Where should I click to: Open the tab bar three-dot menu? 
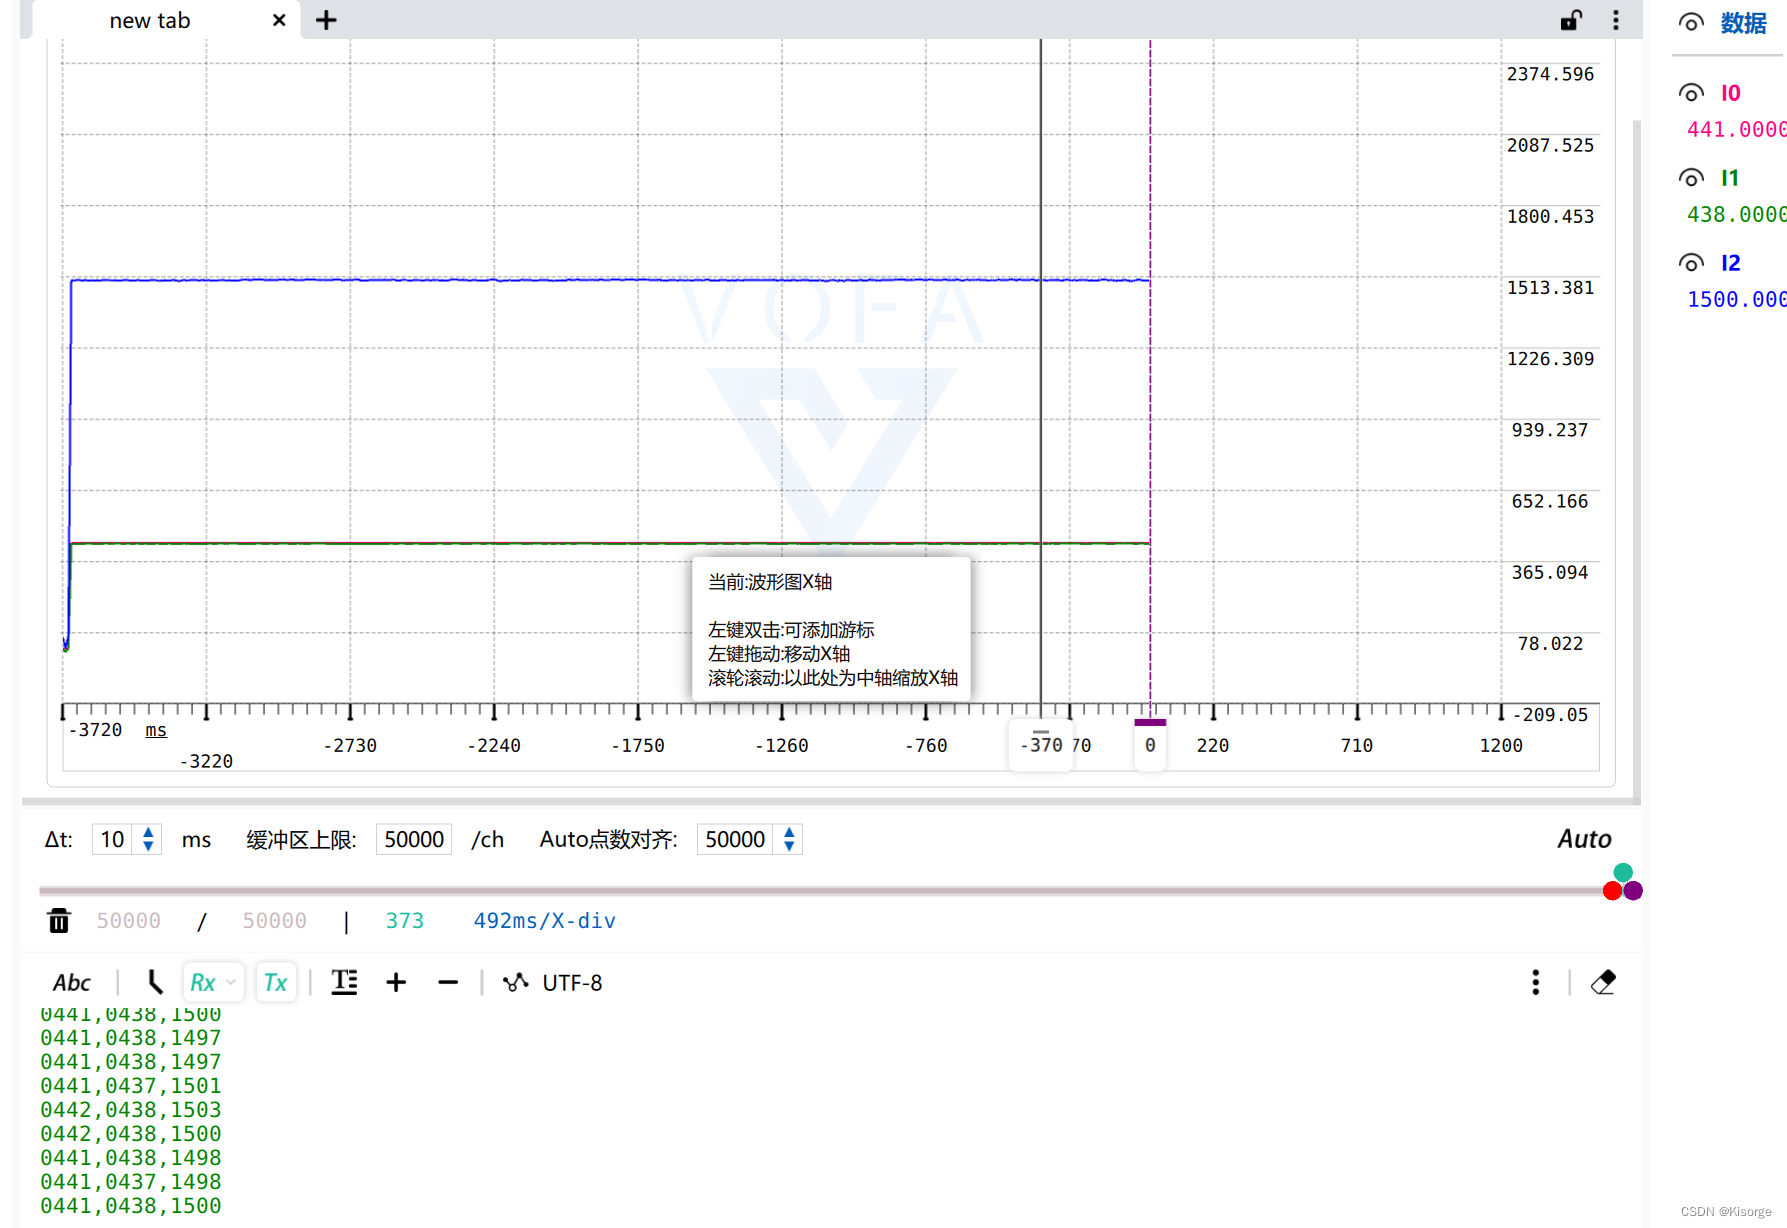[x=1616, y=20]
